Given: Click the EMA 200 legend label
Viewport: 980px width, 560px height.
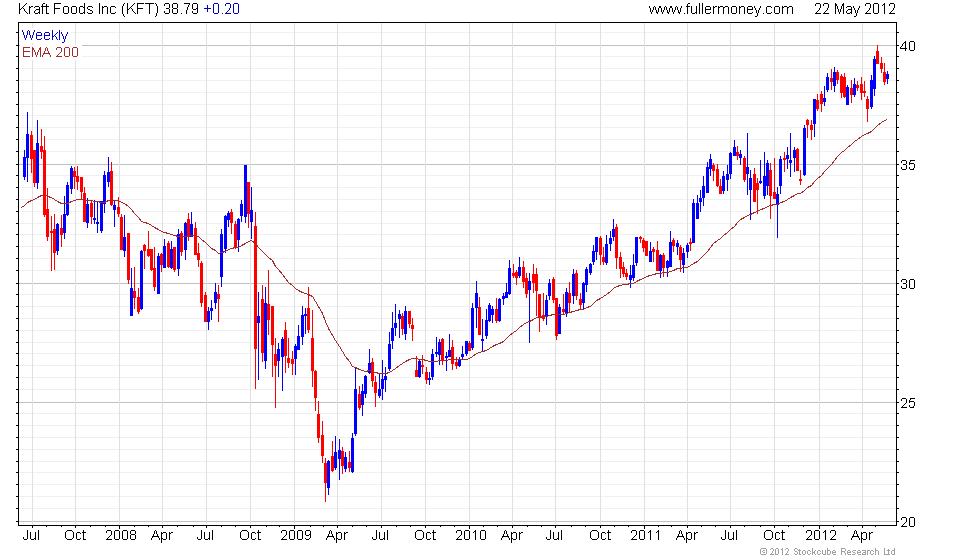Looking at the screenshot, I should (x=51, y=52).
